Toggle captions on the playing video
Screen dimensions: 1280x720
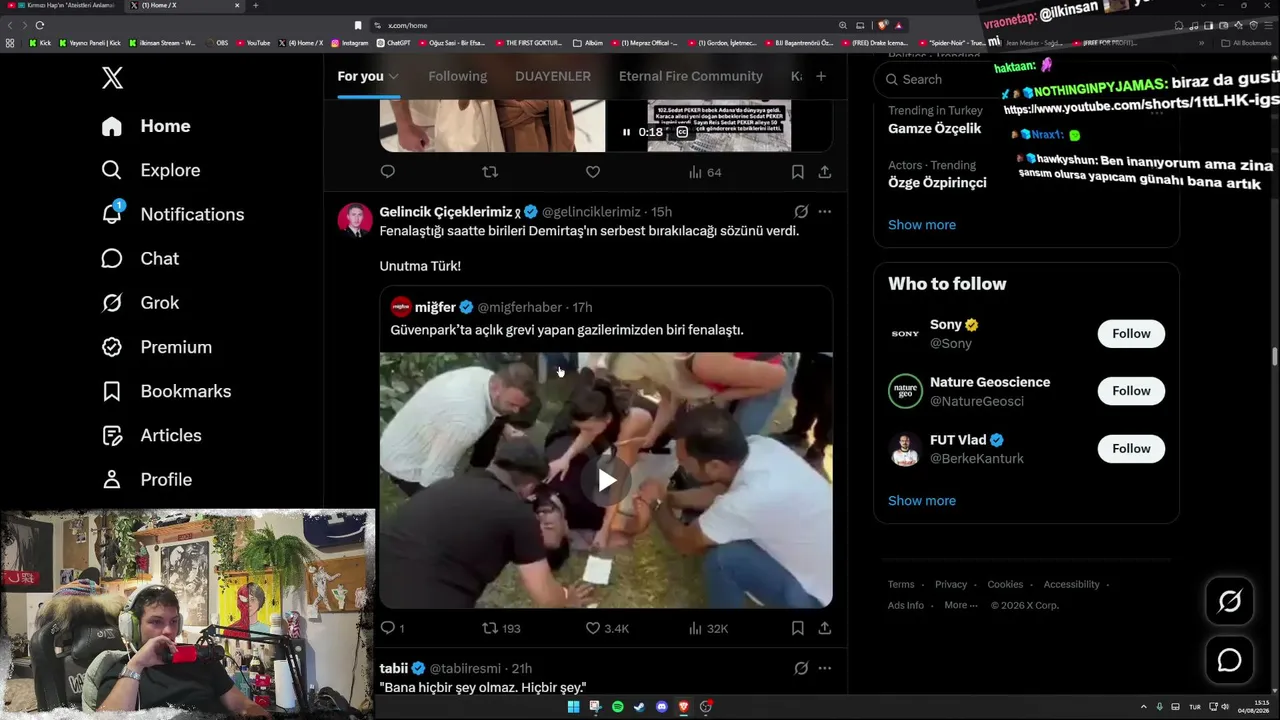pos(683,132)
